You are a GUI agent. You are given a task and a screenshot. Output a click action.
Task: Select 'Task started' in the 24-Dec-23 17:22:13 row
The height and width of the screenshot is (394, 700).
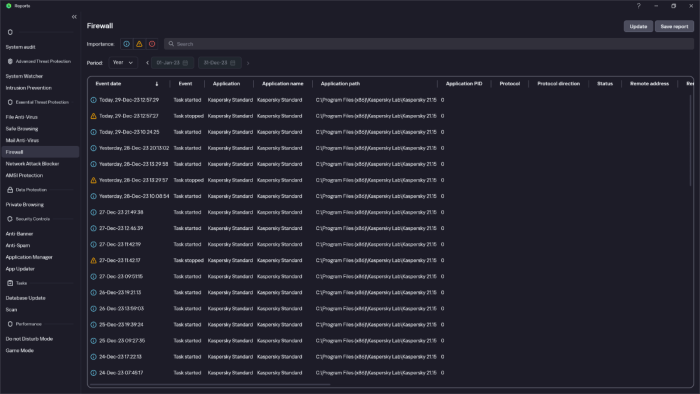click(187, 357)
